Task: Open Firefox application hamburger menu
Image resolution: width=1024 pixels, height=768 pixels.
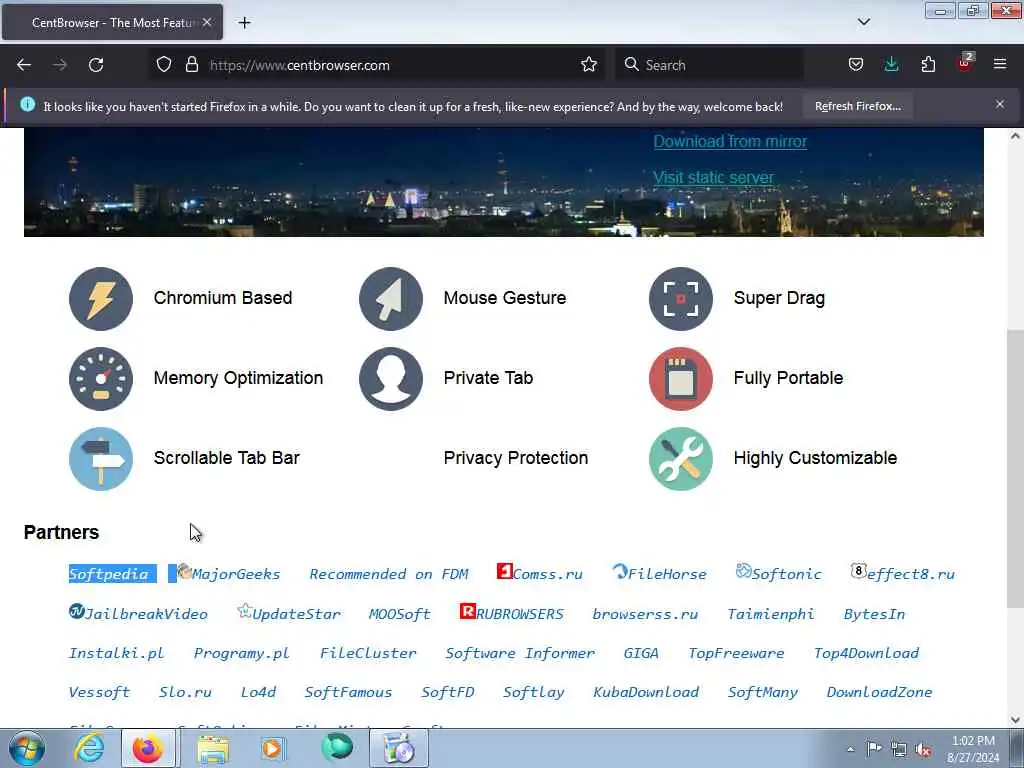Action: (1000, 64)
